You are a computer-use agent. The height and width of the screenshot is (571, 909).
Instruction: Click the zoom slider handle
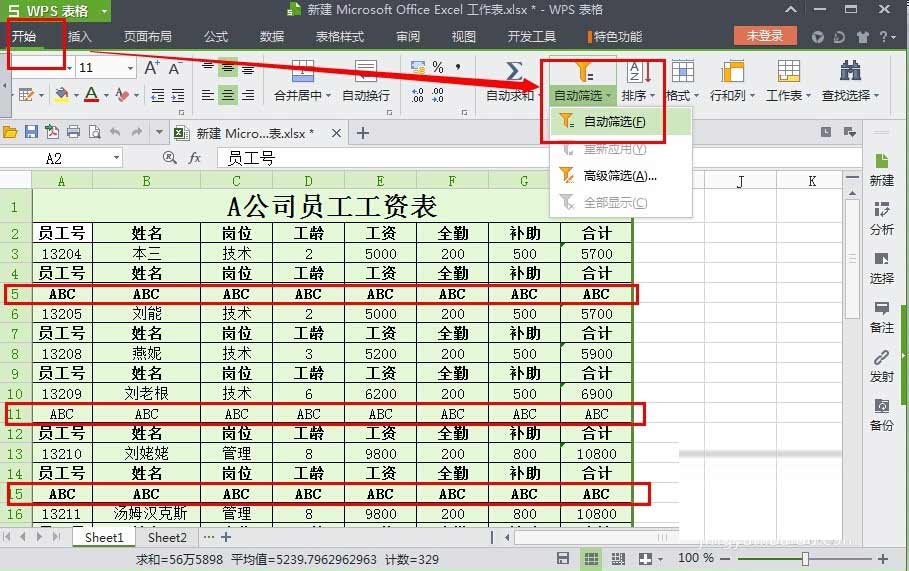(x=806, y=558)
